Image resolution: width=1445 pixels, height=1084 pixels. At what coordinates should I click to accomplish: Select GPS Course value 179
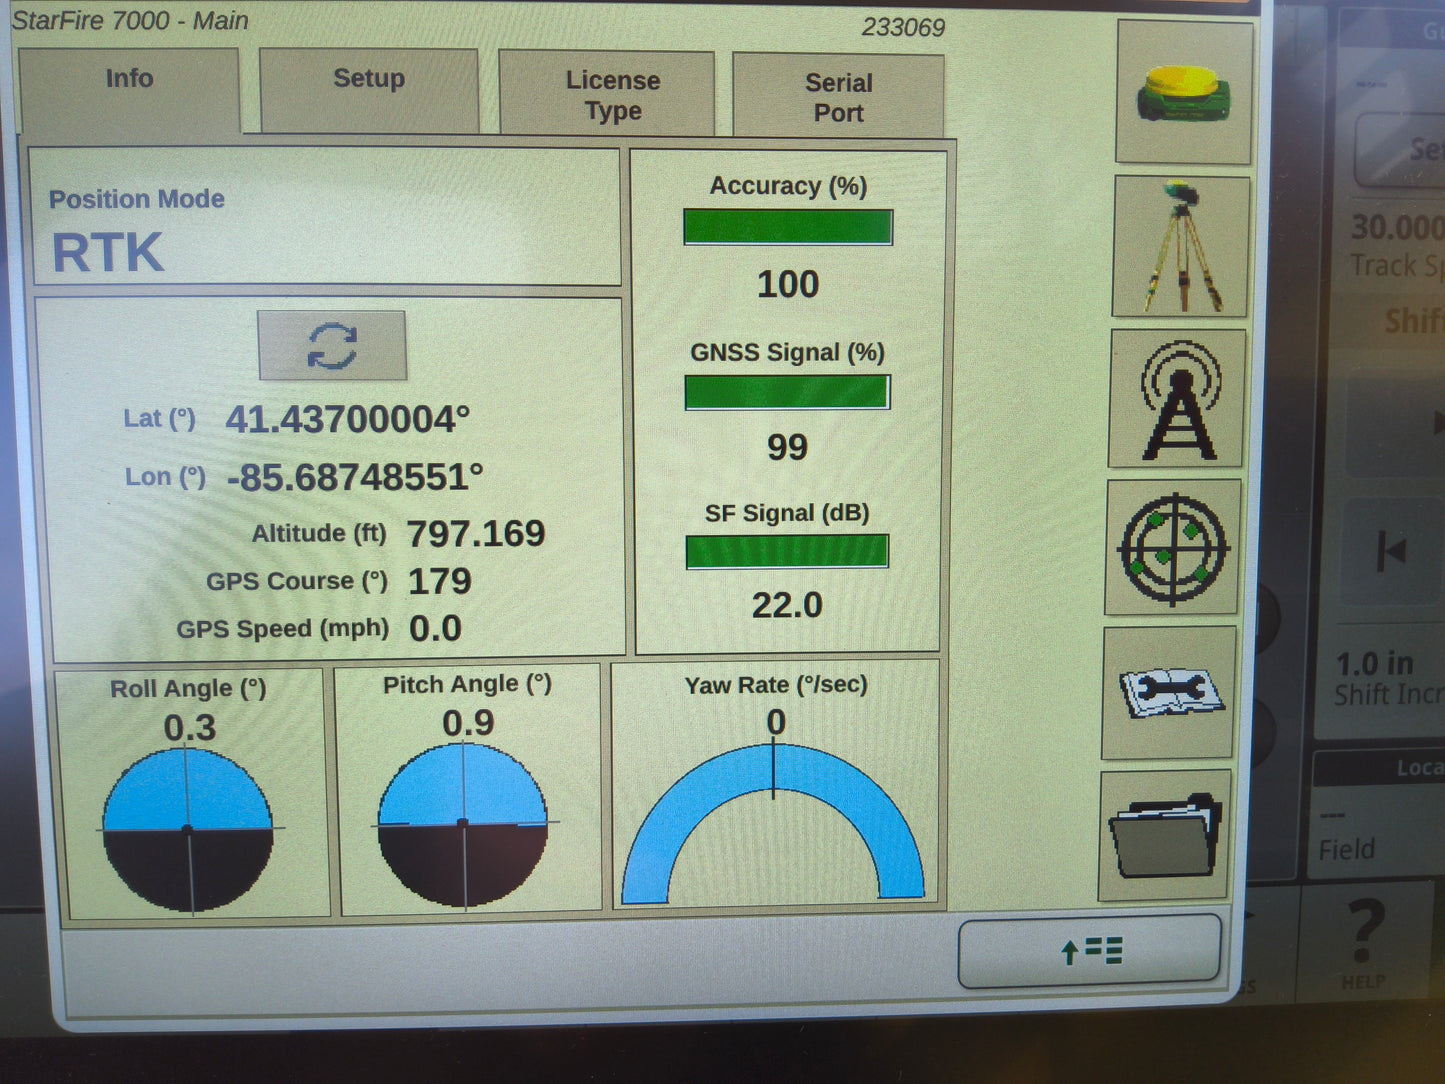tap(439, 581)
